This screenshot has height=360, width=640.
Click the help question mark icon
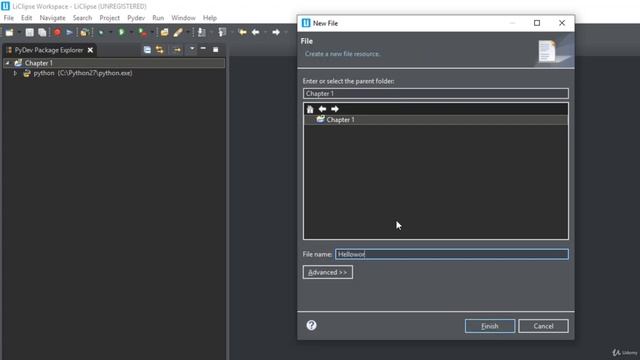tap(311, 325)
